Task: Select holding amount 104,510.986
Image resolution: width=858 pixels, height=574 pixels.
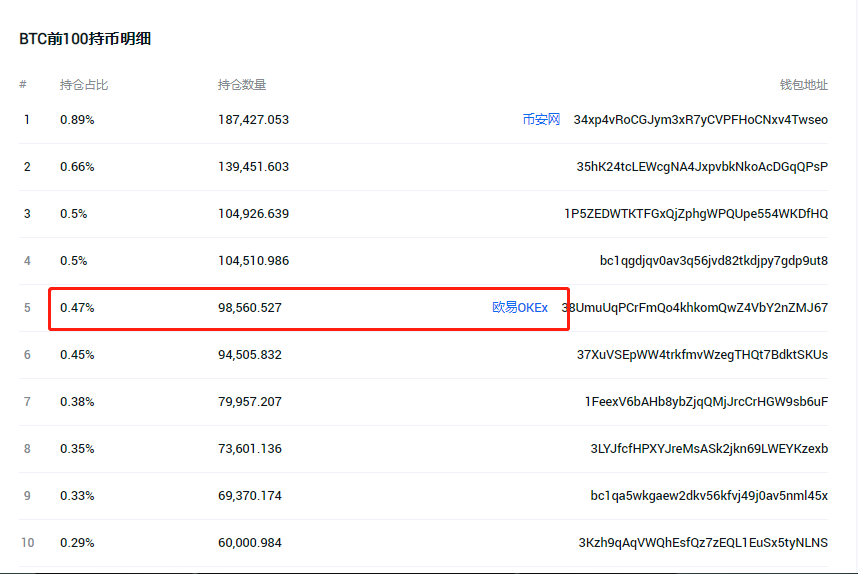Action: pos(253,261)
